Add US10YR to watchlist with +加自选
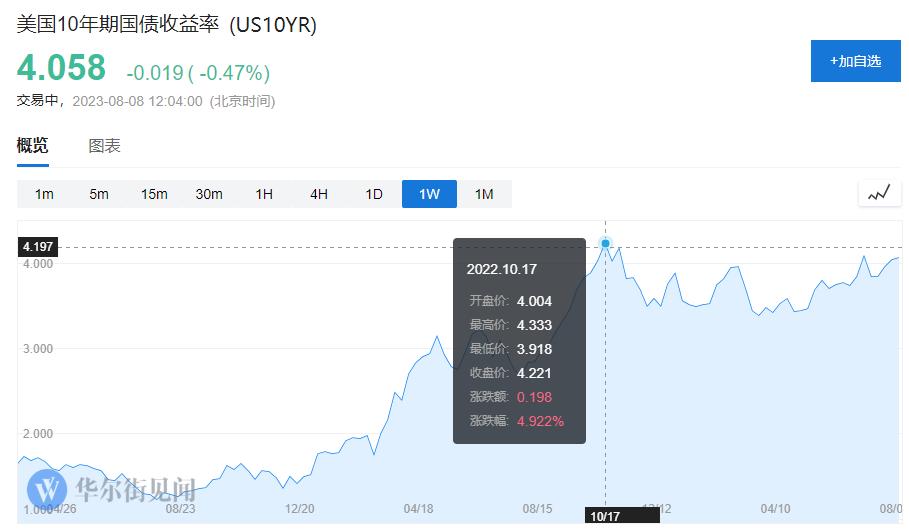The height and width of the screenshot is (529, 909). pos(856,61)
